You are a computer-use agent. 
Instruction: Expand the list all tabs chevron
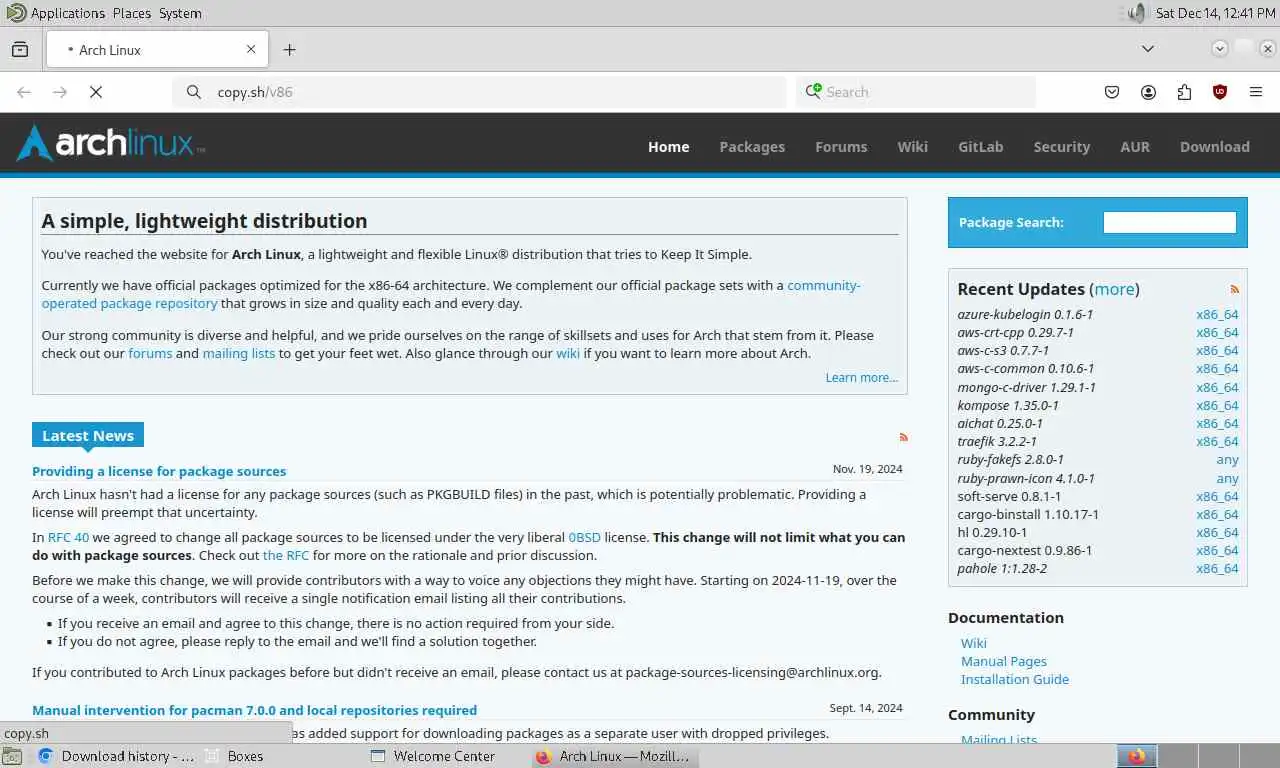coord(1148,49)
